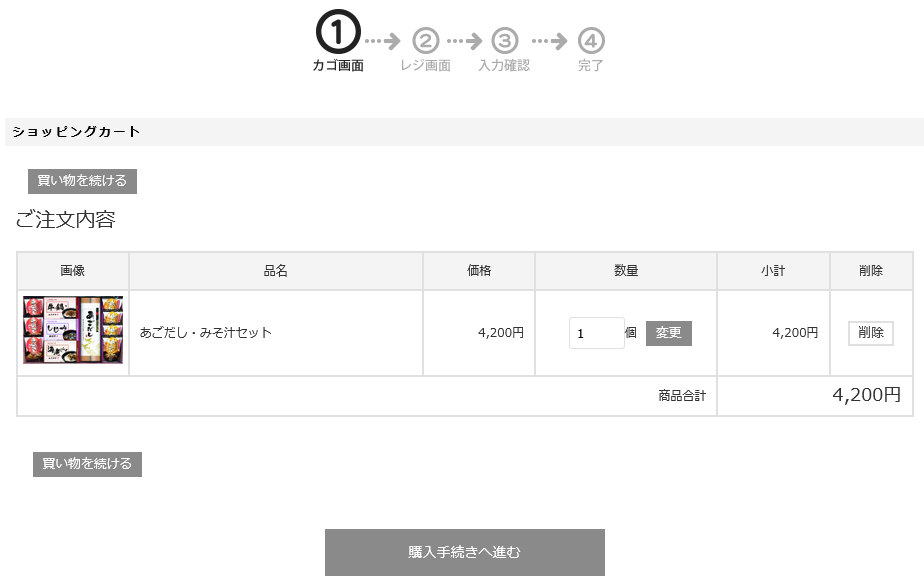Image resolution: width=924 pixels, height=582 pixels.
Task: Select the カゴ画面 step label
Action: click(x=338, y=65)
